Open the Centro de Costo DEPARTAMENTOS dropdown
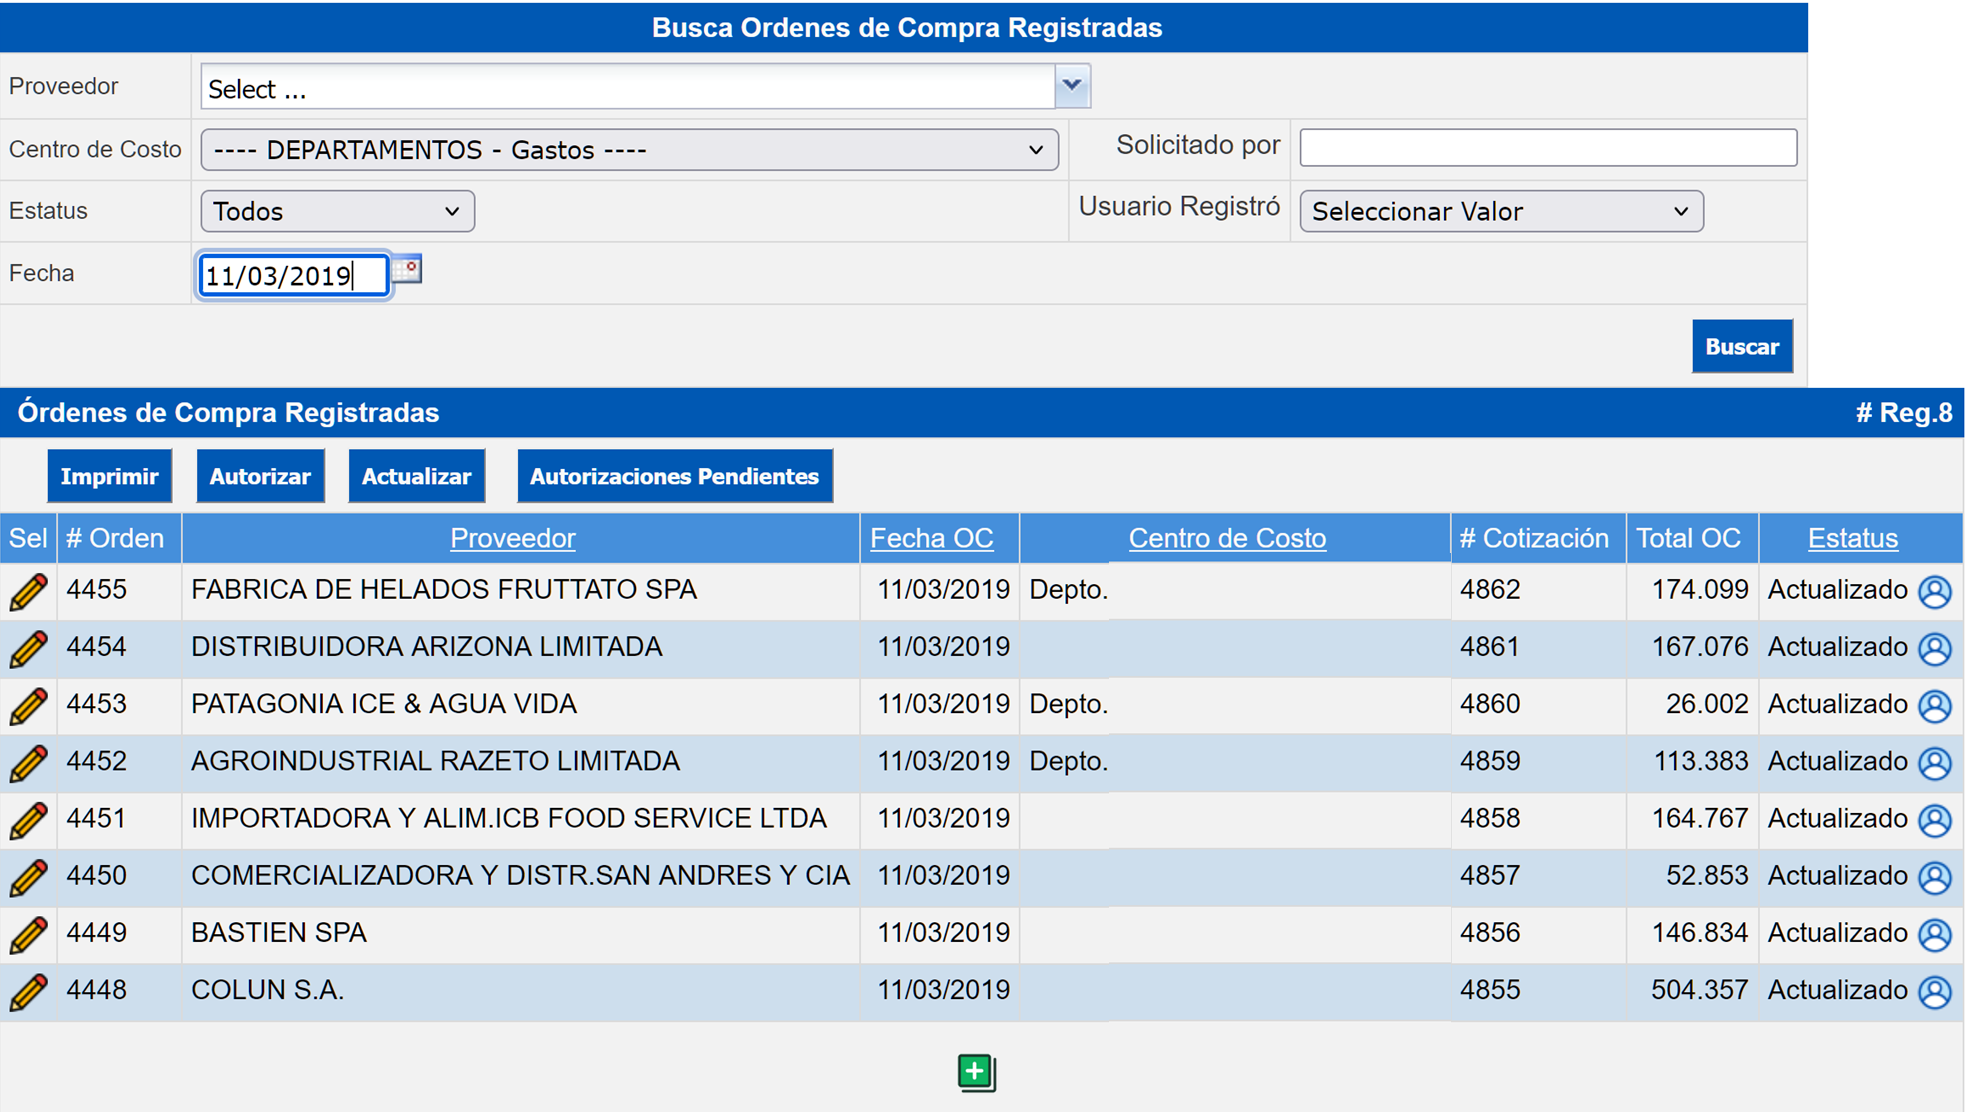 point(629,150)
